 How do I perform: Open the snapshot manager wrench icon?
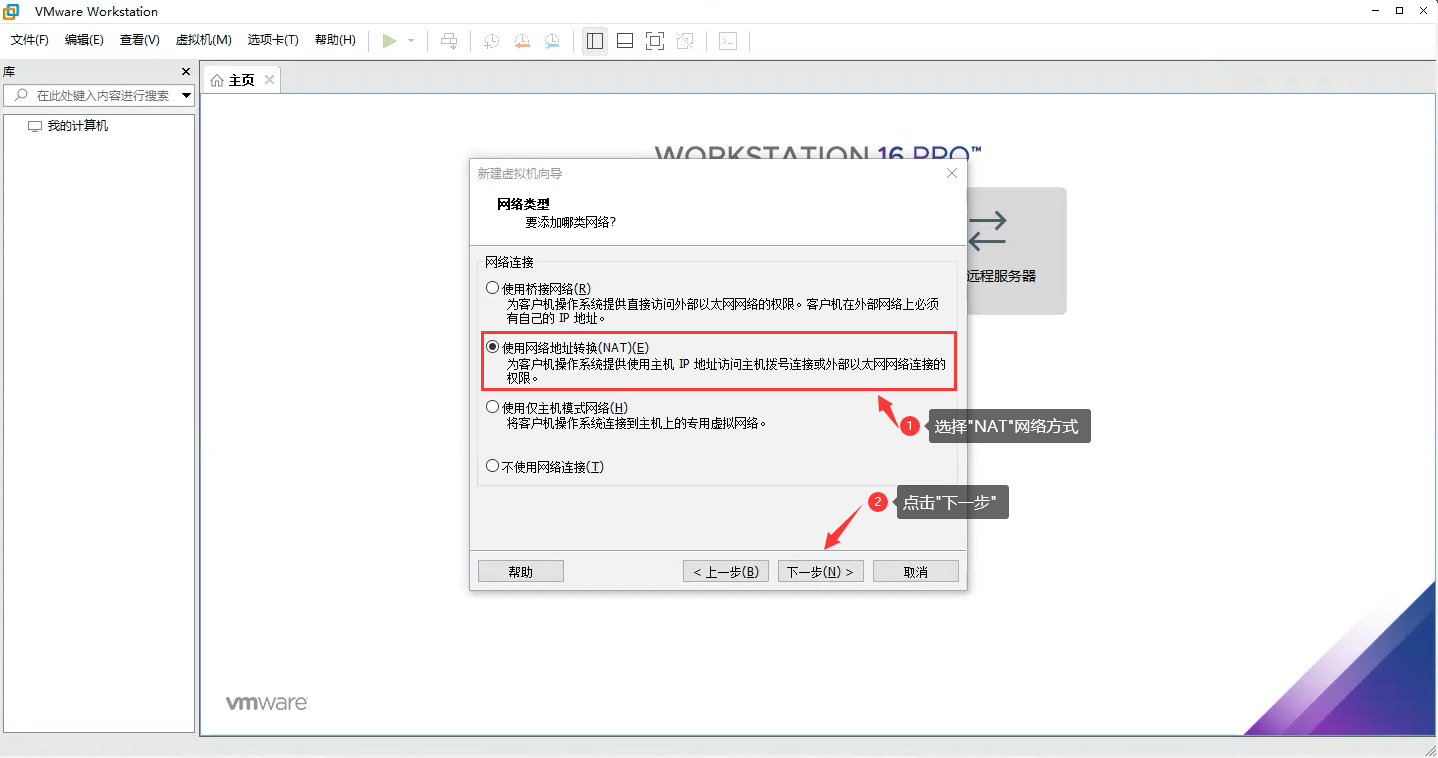(x=552, y=41)
